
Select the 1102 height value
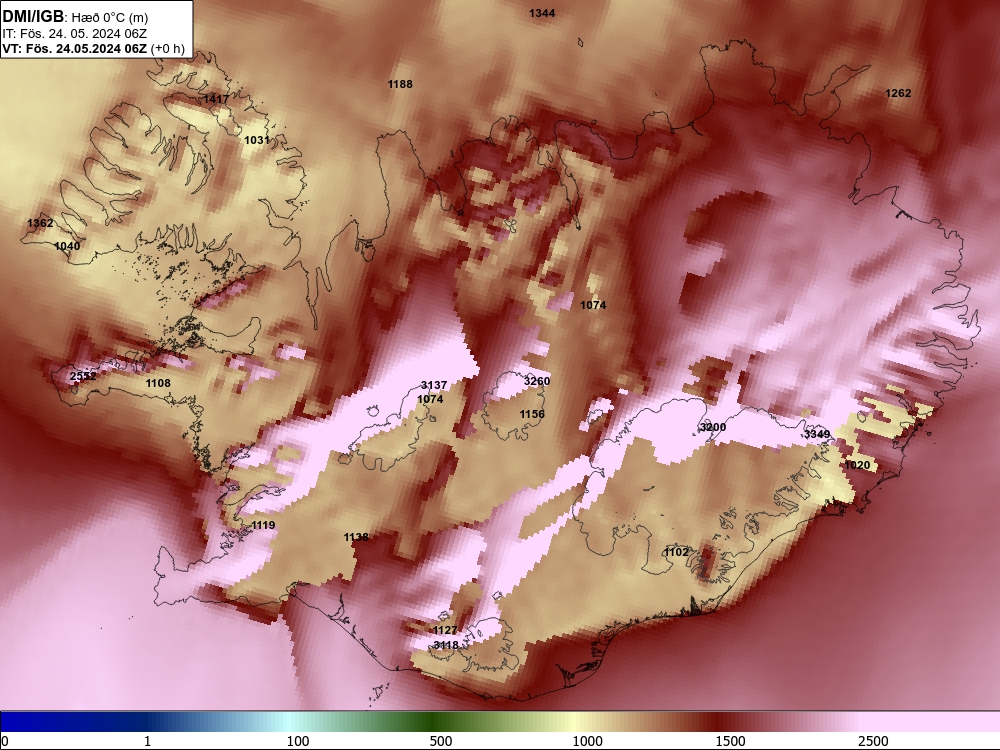point(676,552)
